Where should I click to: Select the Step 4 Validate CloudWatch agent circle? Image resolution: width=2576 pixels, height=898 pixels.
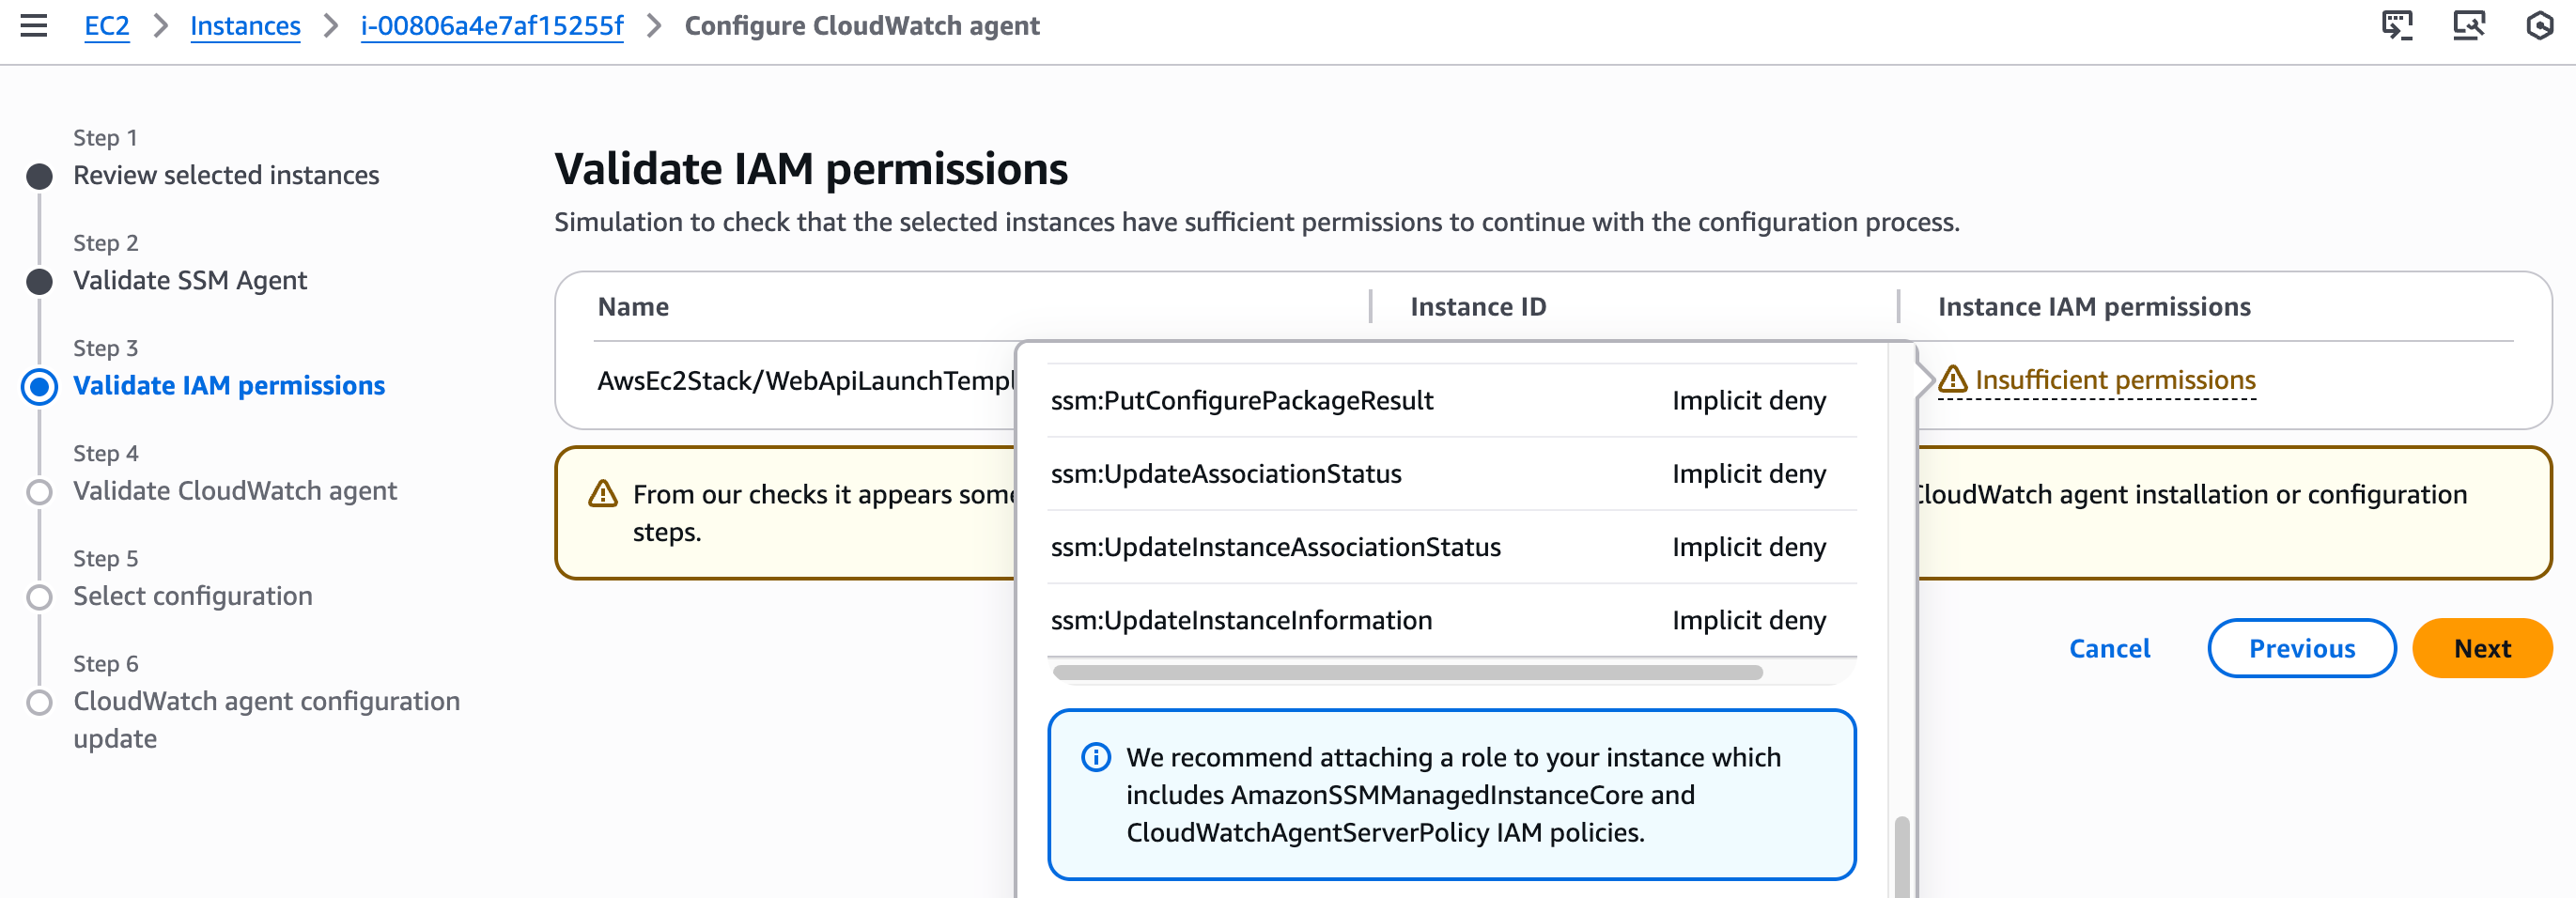[40, 492]
